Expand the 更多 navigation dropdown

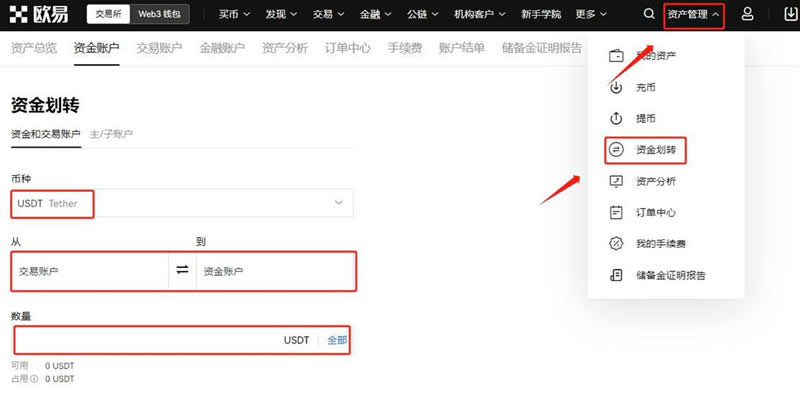coord(591,14)
